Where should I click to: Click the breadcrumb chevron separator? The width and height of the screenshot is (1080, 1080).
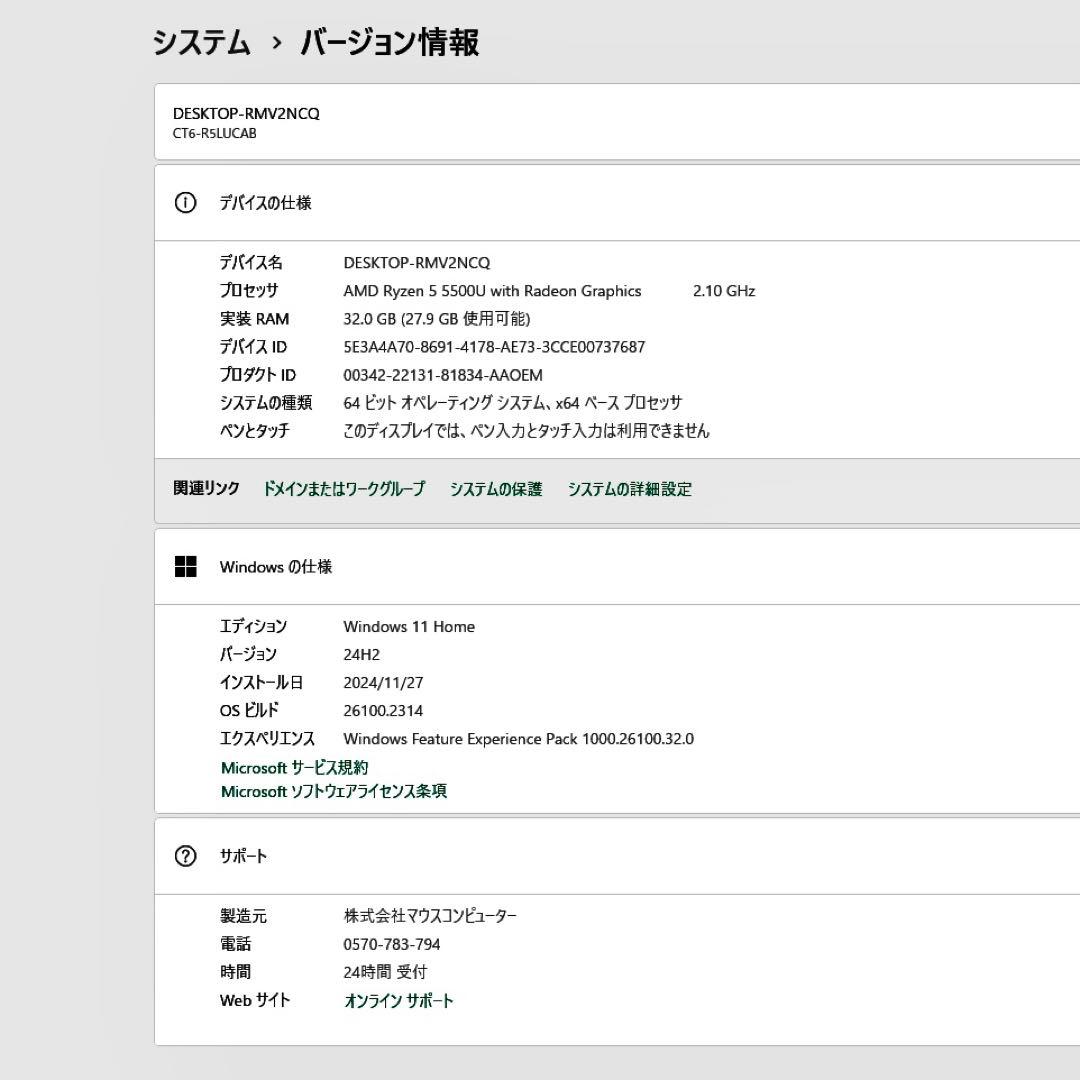276,43
